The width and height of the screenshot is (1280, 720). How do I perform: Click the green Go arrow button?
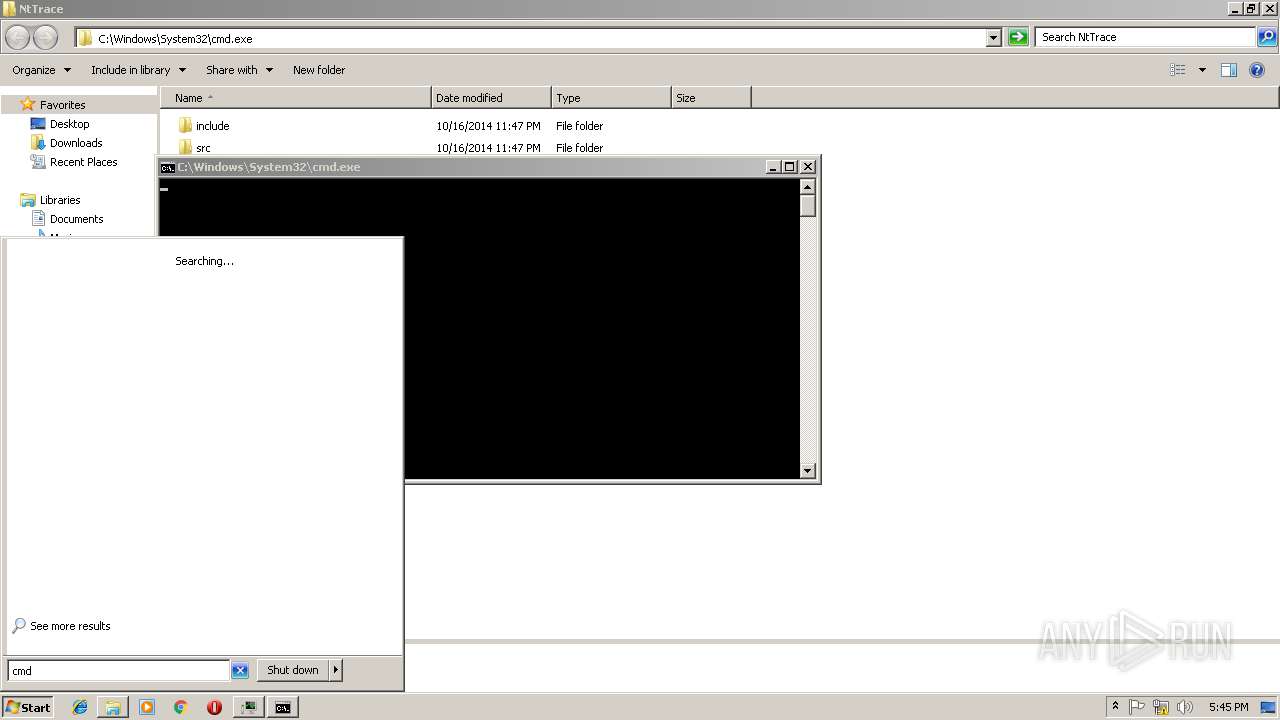coord(1018,37)
